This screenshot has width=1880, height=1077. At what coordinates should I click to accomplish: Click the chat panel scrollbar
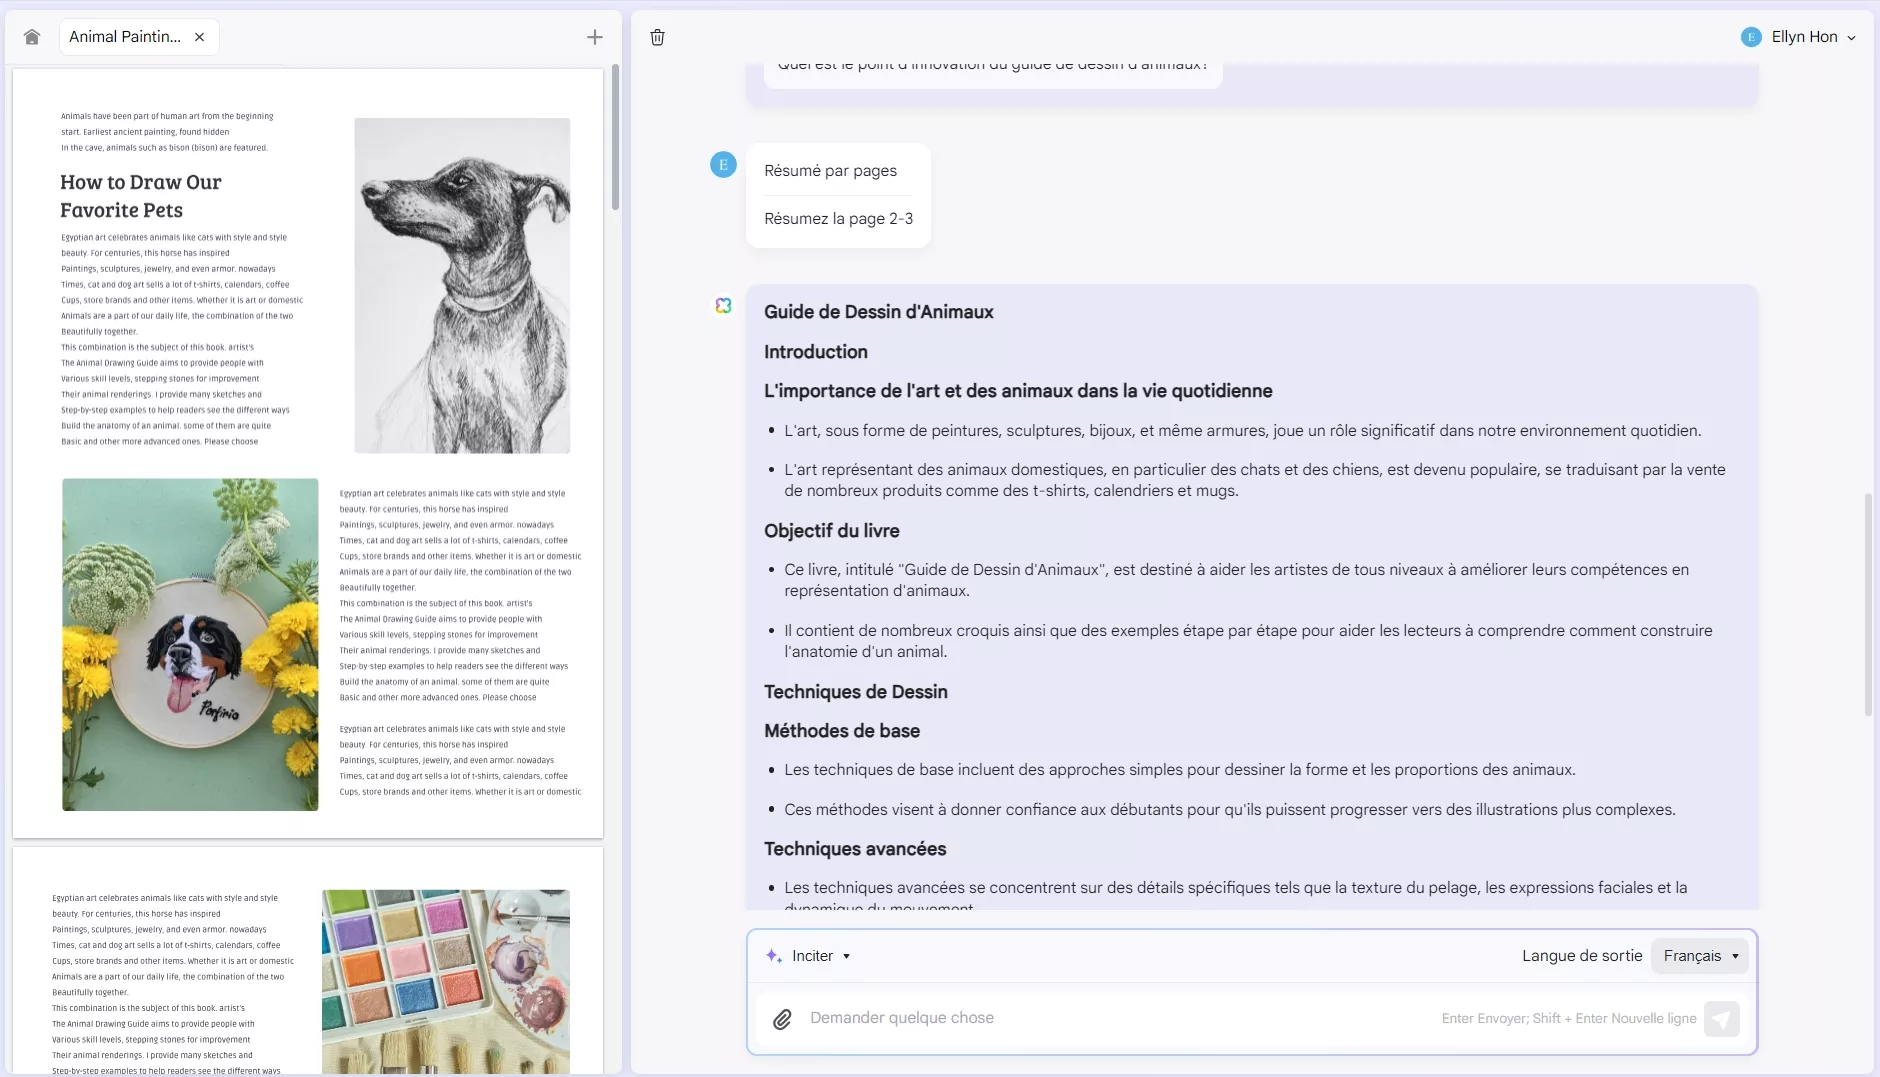pyautogui.click(x=1868, y=600)
